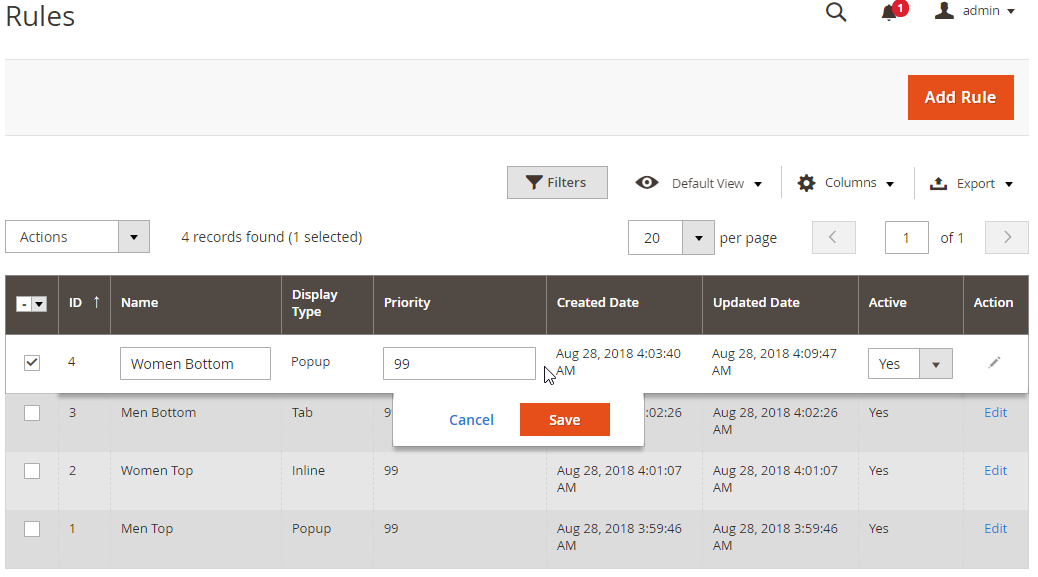
Task: Uncheck the Women Bottom row checkbox
Action: pyautogui.click(x=32, y=363)
